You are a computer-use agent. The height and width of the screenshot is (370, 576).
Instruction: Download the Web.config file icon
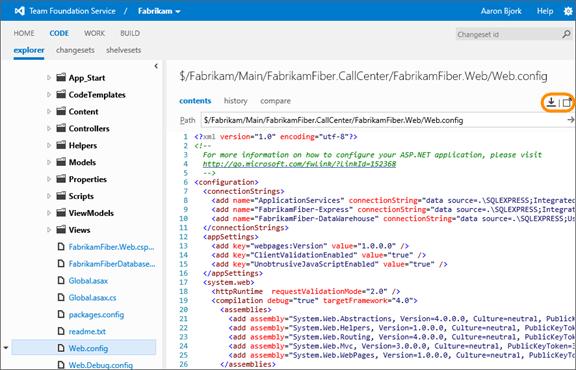point(551,102)
